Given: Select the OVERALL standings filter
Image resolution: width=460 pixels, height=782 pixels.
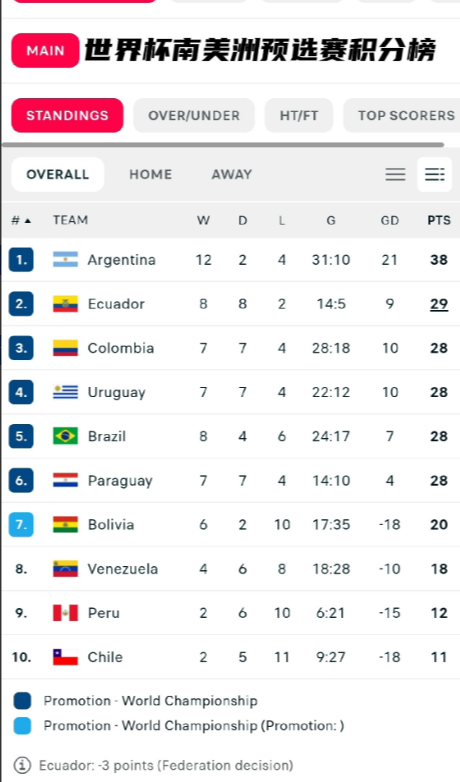Looking at the screenshot, I should point(58,175).
